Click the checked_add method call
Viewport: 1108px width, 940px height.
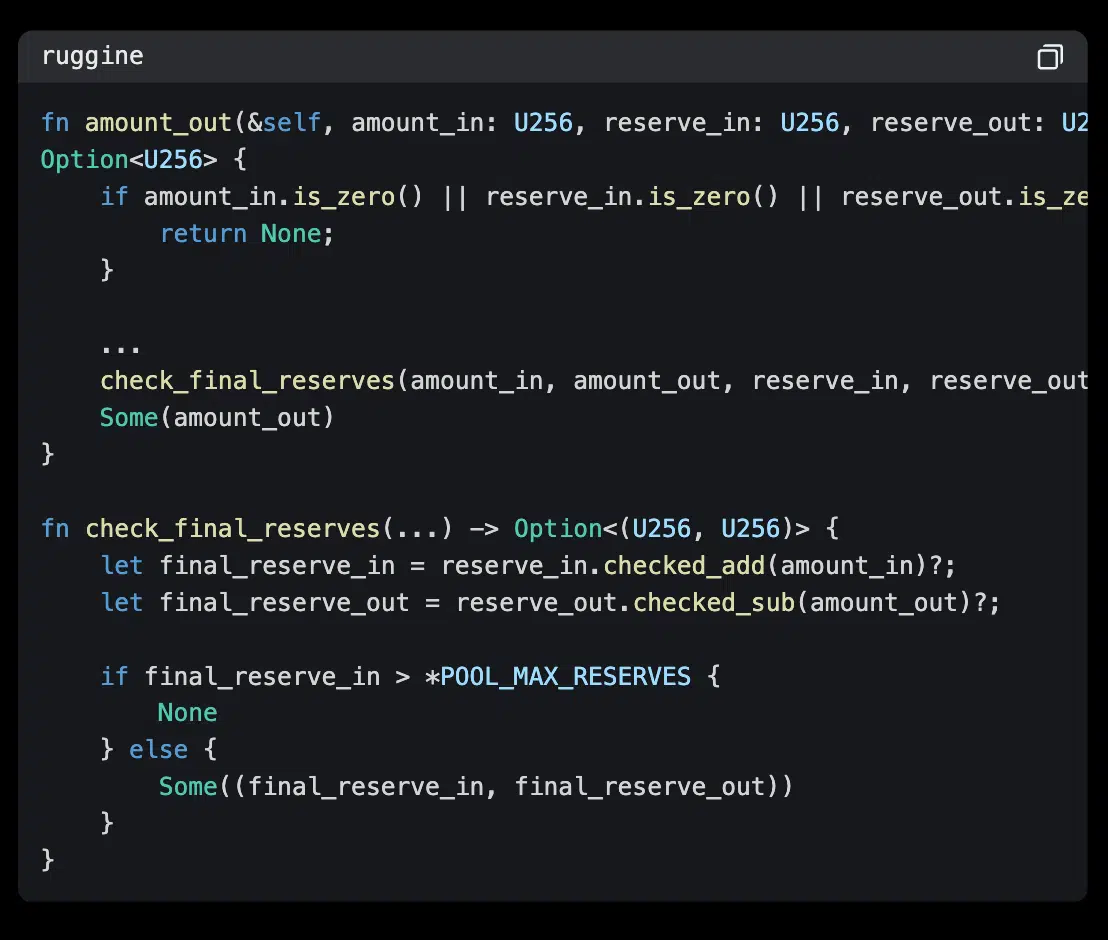click(684, 565)
